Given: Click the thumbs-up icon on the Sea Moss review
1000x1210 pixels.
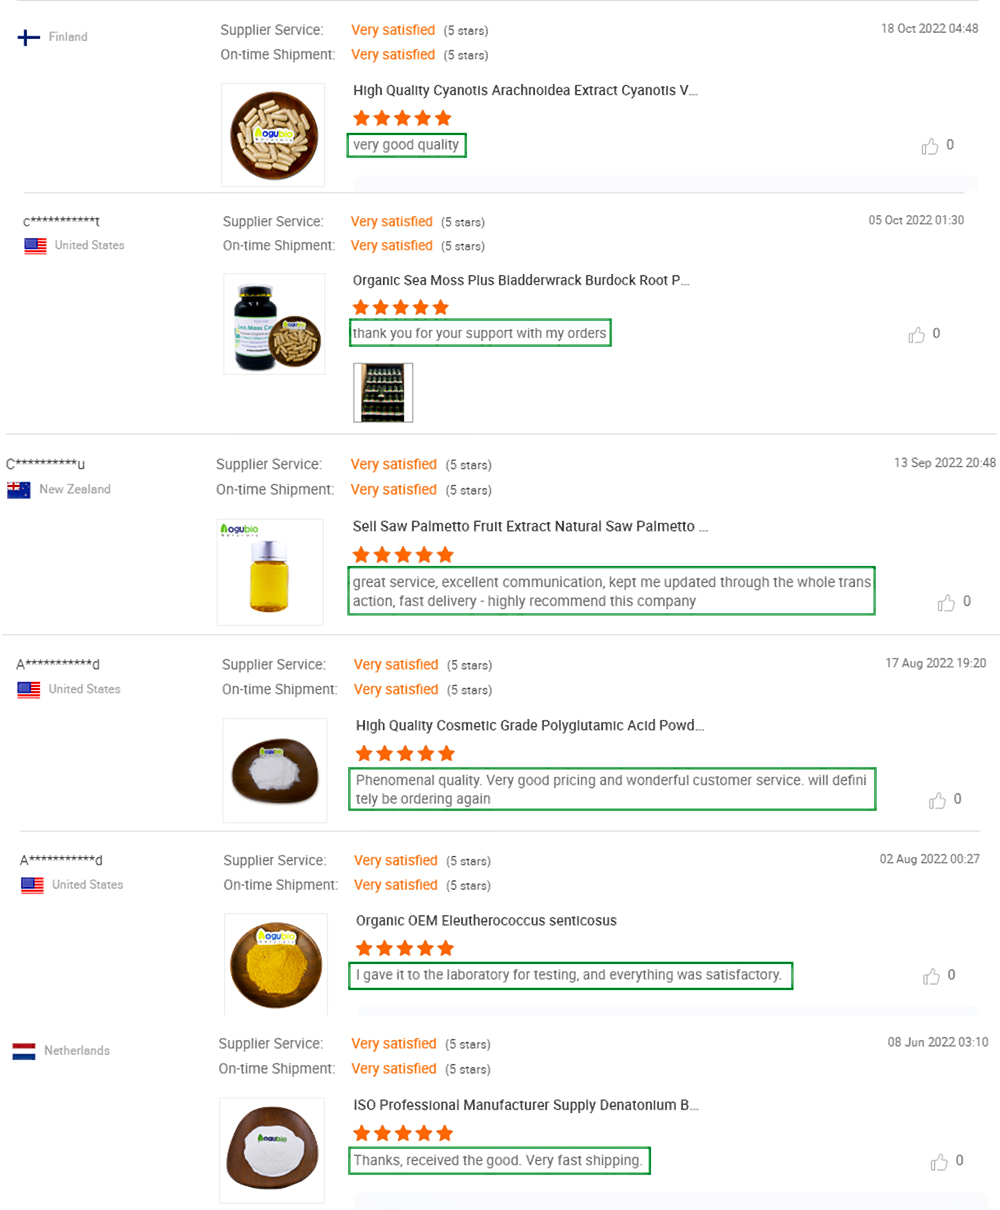Looking at the screenshot, I should (x=916, y=333).
